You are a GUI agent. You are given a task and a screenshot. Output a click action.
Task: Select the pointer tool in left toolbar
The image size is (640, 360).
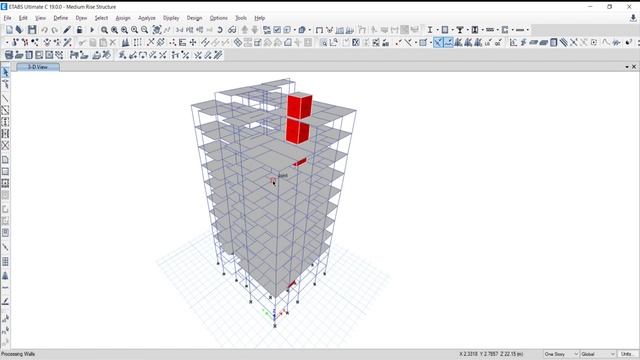click(5, 73)
